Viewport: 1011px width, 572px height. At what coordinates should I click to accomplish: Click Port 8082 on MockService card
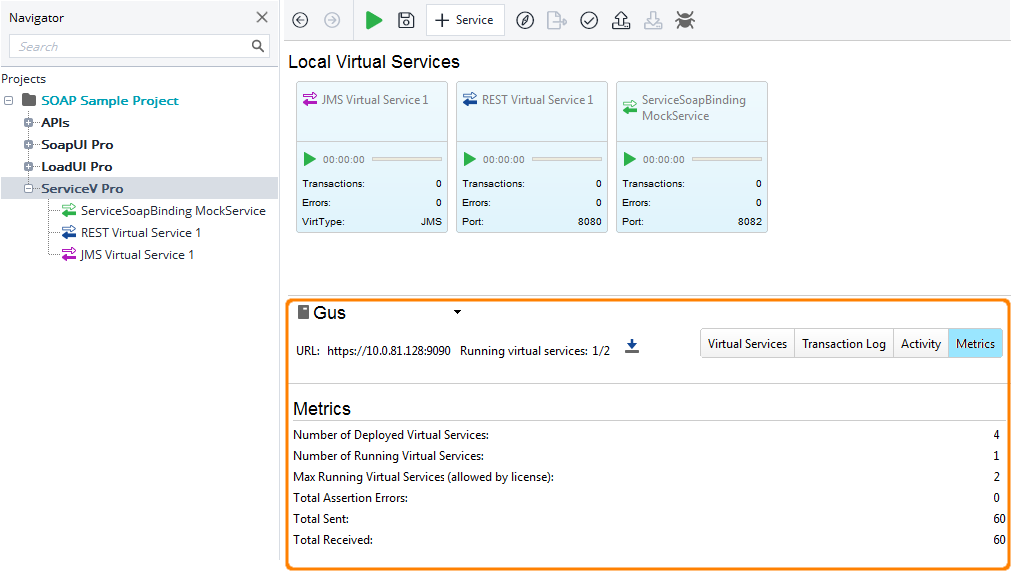pyautogui.click(x=692, y=222)
